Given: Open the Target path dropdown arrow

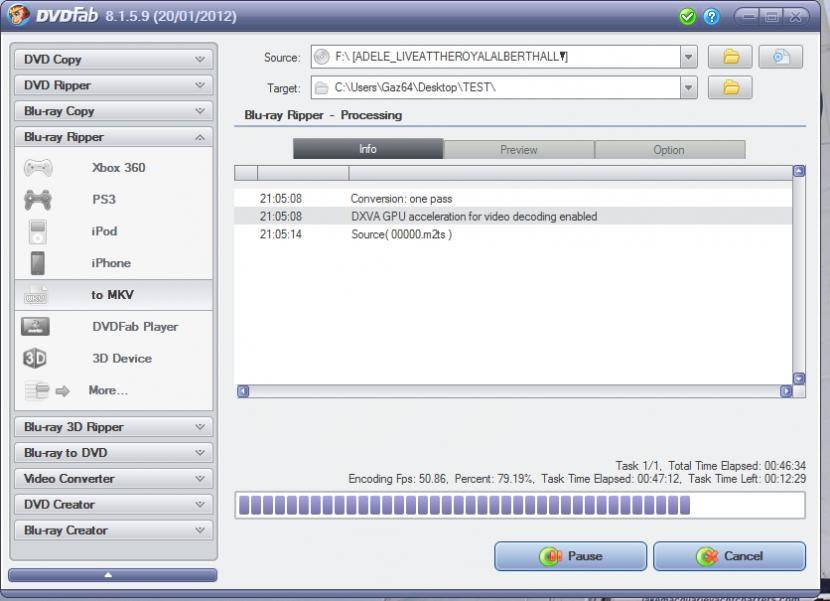Looking at the screenshot, I should pos(688,88).
